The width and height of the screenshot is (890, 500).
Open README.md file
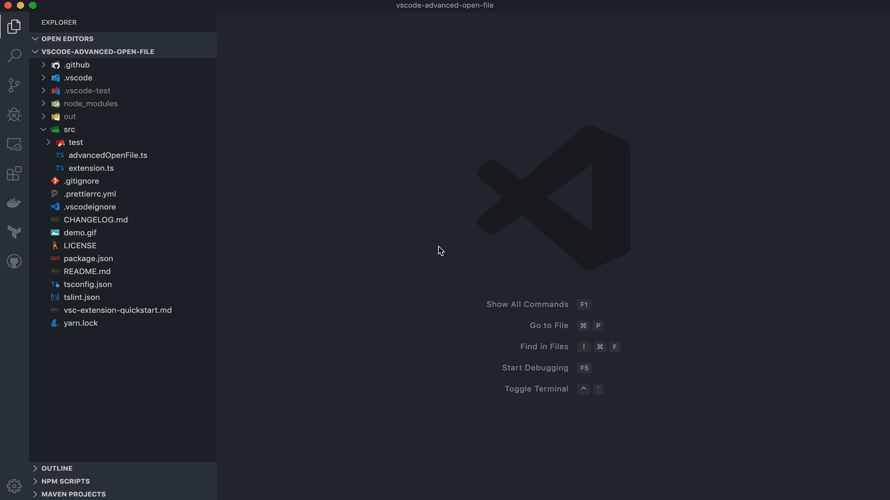coord(87,271)
